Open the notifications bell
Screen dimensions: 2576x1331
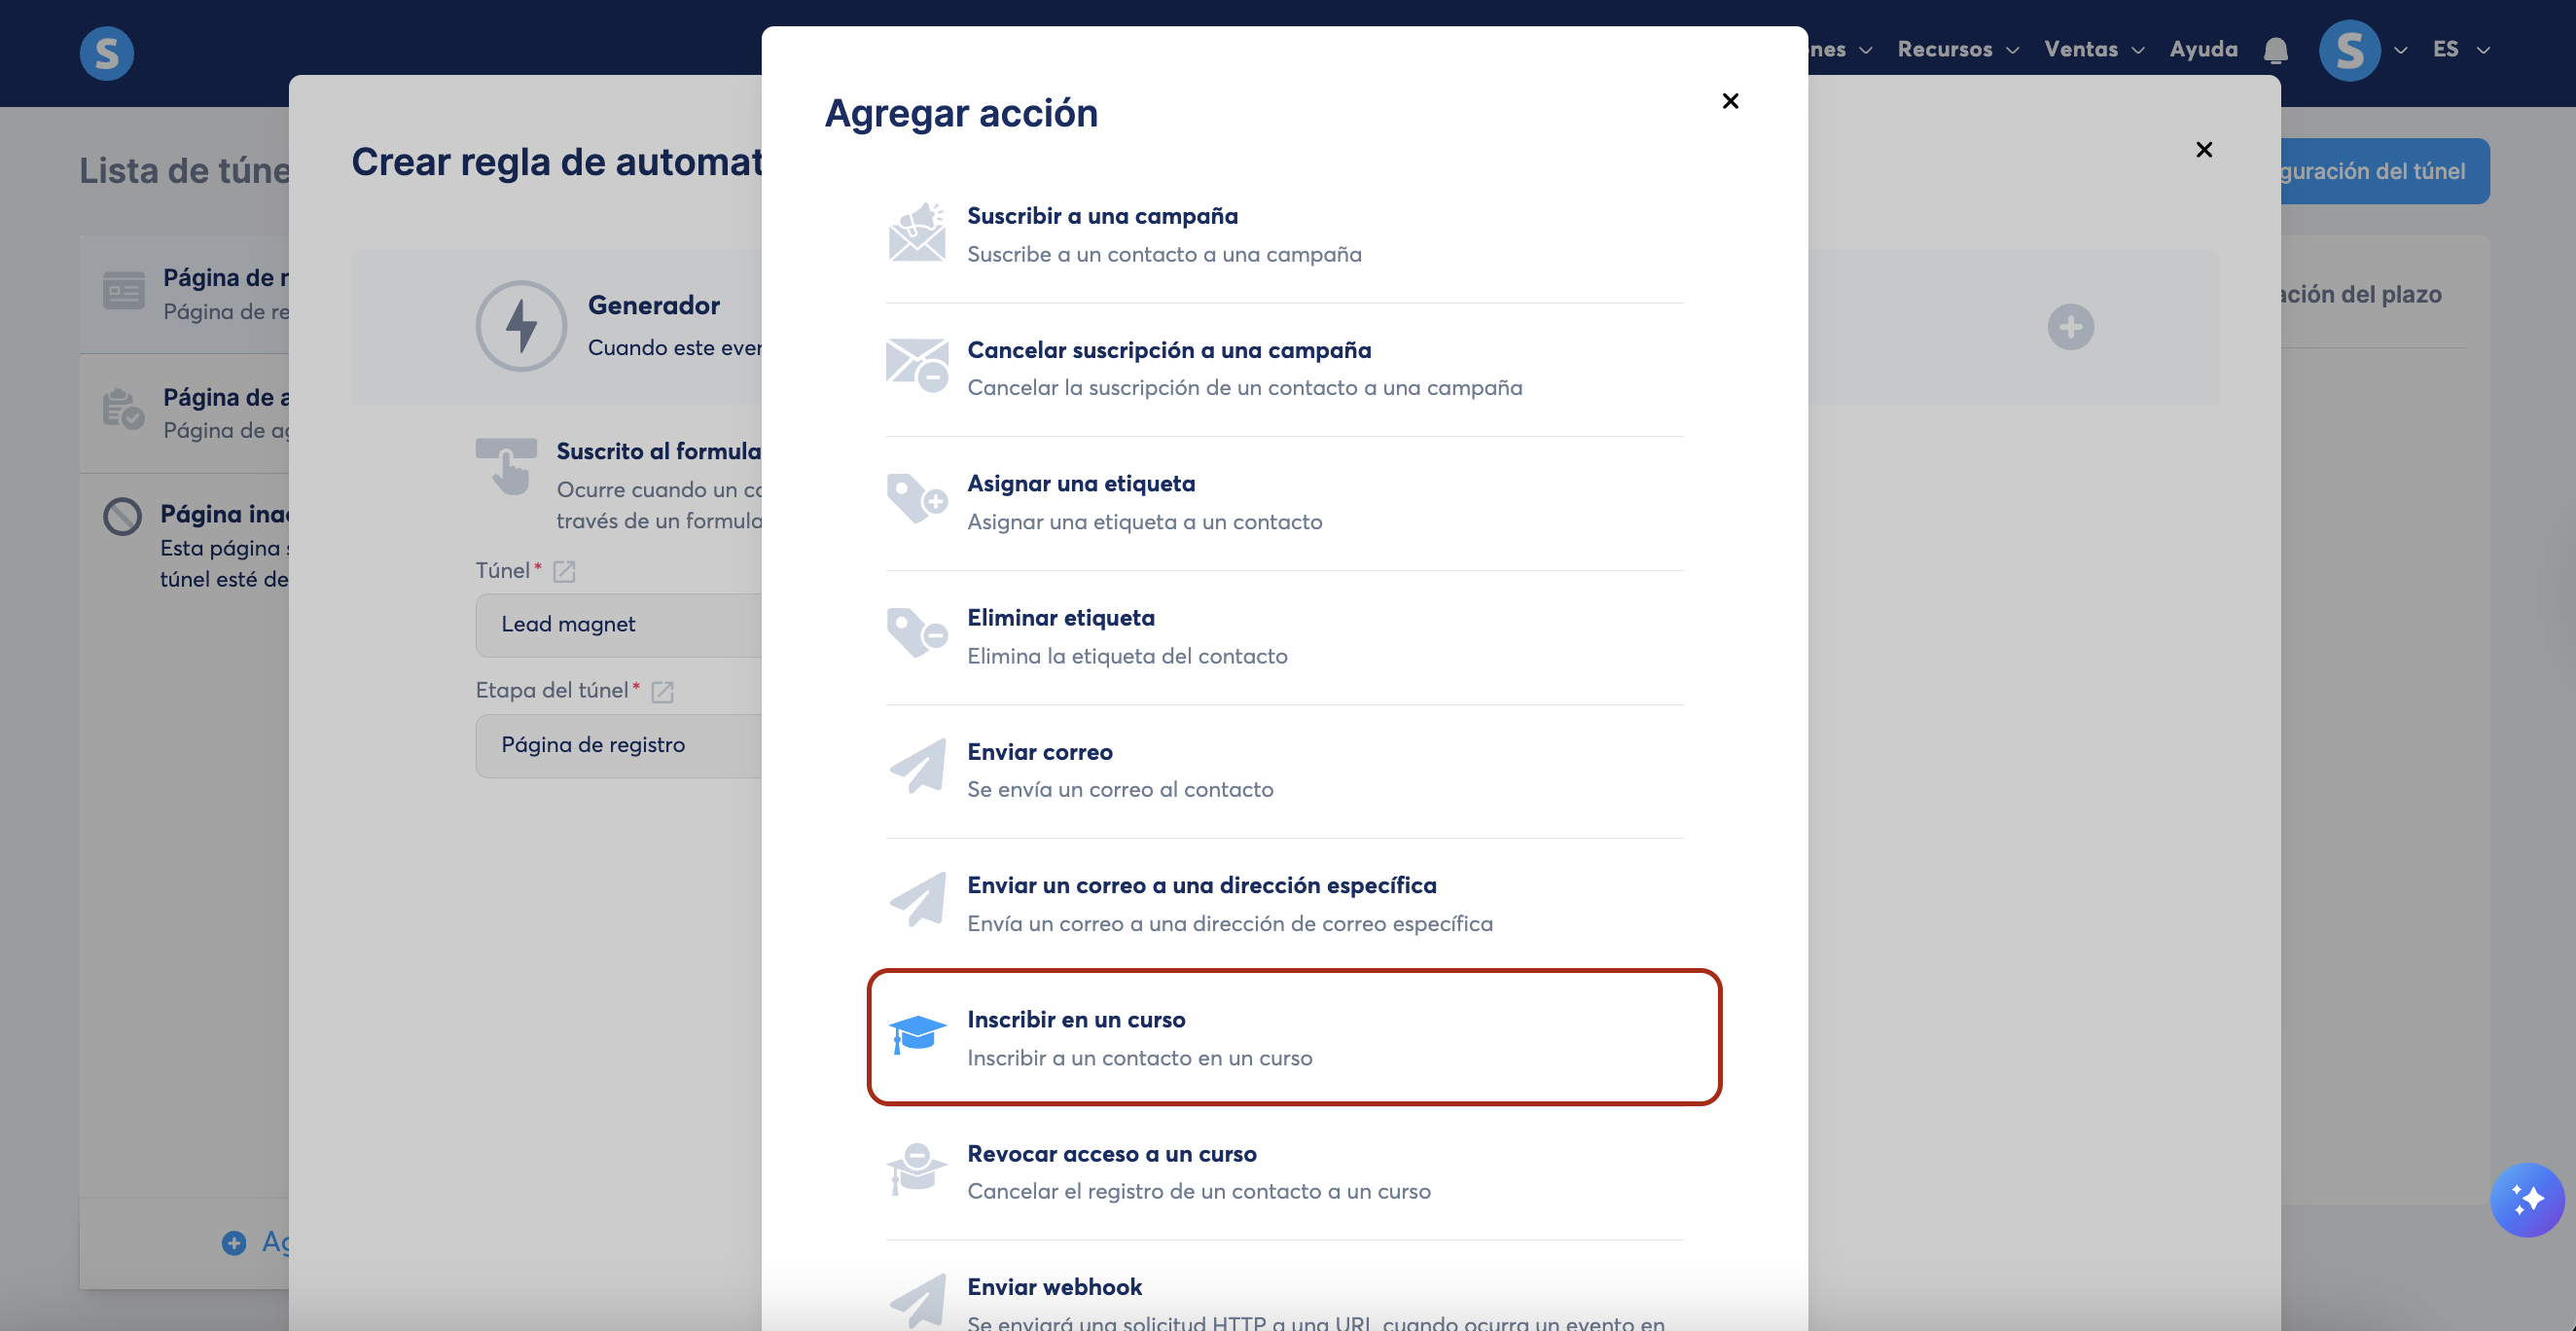coord(2275,50)
